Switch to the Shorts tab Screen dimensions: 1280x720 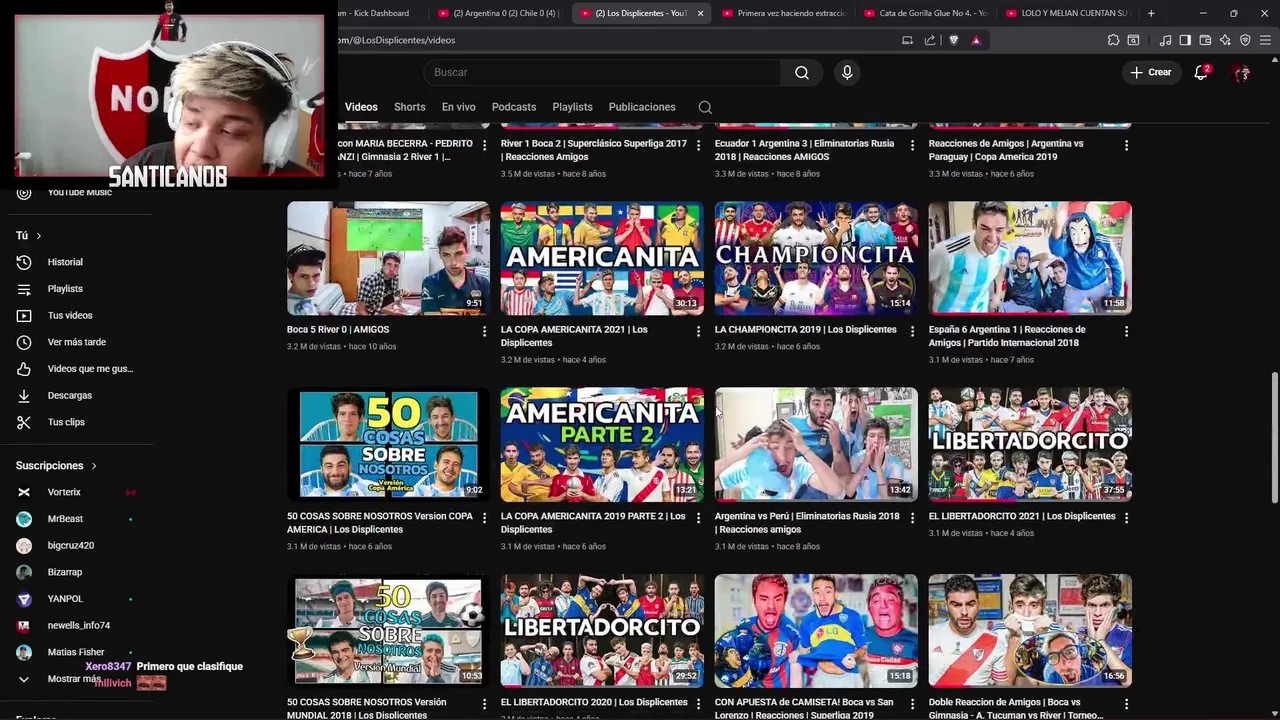409,107
